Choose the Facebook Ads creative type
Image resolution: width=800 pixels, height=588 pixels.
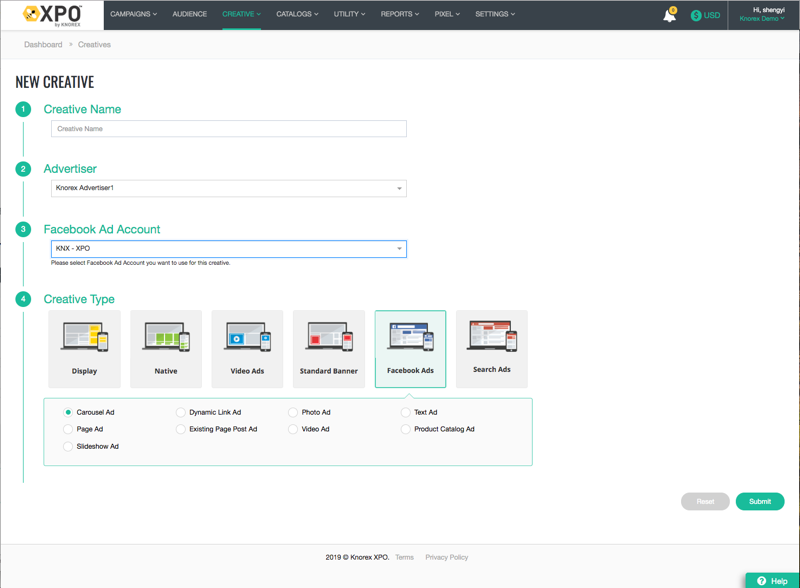(x=410, y=348)
